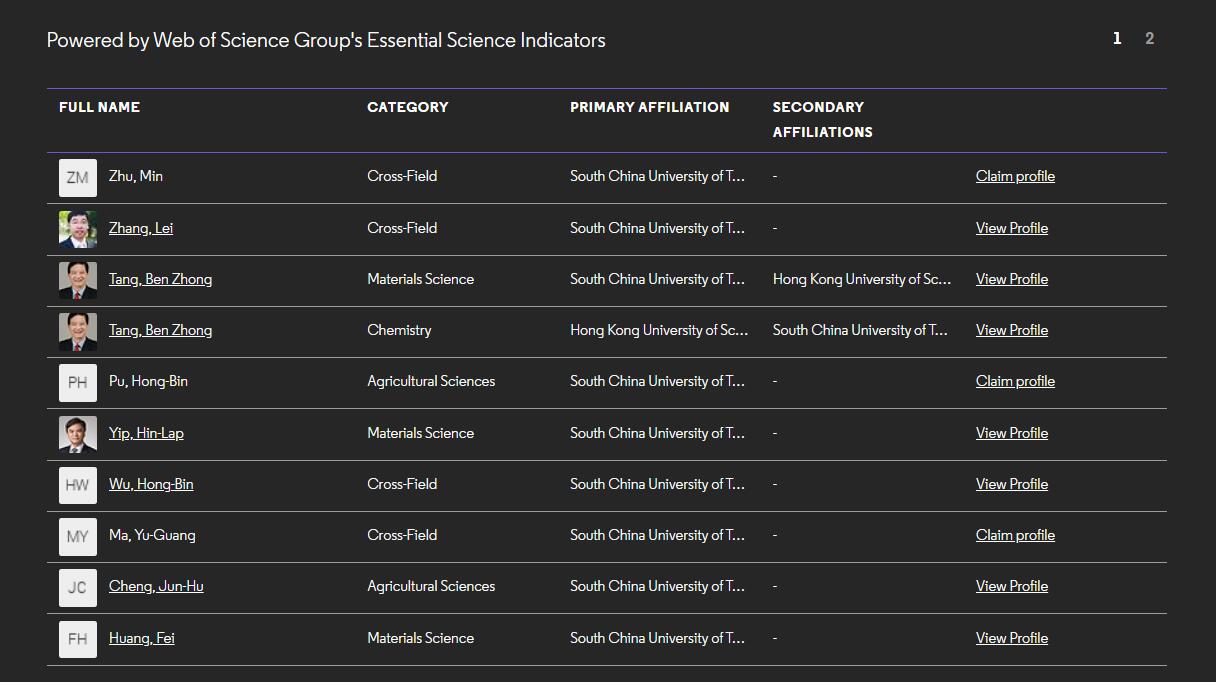
Task: Claim profile for Pu, Hong-Bin
Action: pyautogui.click(x=1015, y=381)
